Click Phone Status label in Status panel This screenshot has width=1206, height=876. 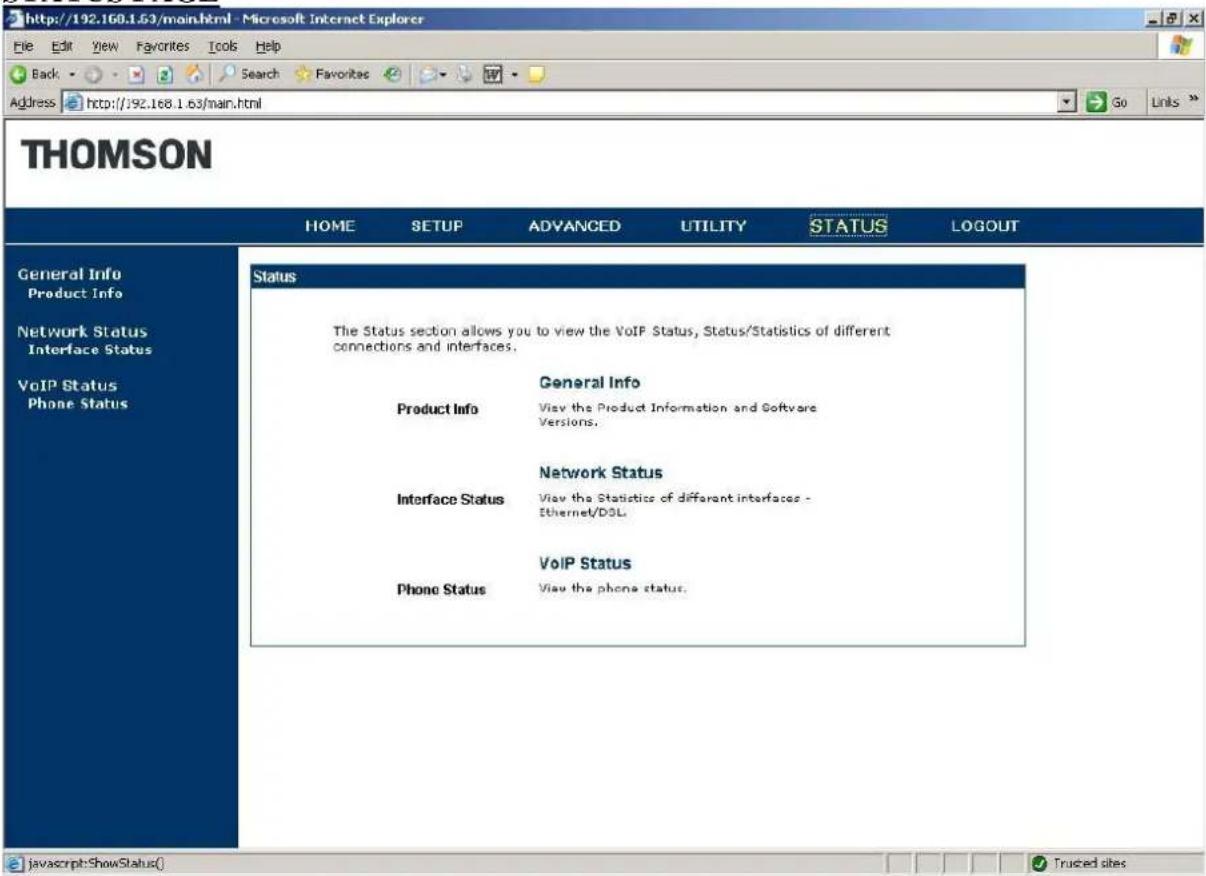click(x=442, y=590)
